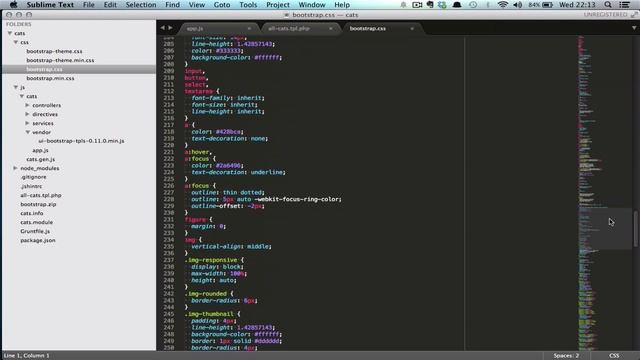Open the Project menu
This screenshot has height=360, width=640.
pos(278,5)
